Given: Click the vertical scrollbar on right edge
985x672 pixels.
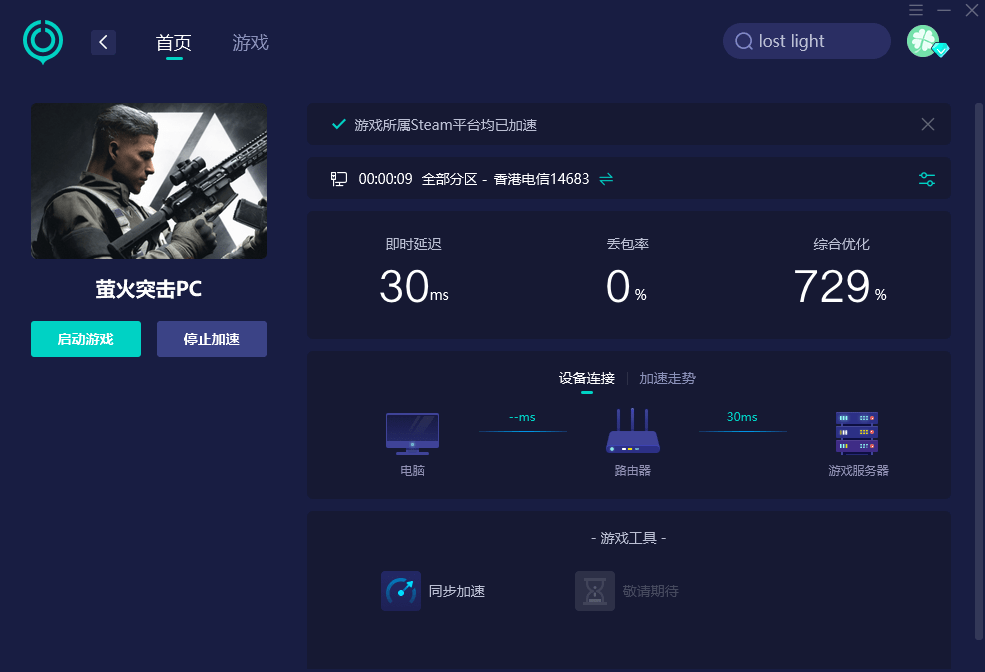Looking at the screenshot, I should pos(979,371).
